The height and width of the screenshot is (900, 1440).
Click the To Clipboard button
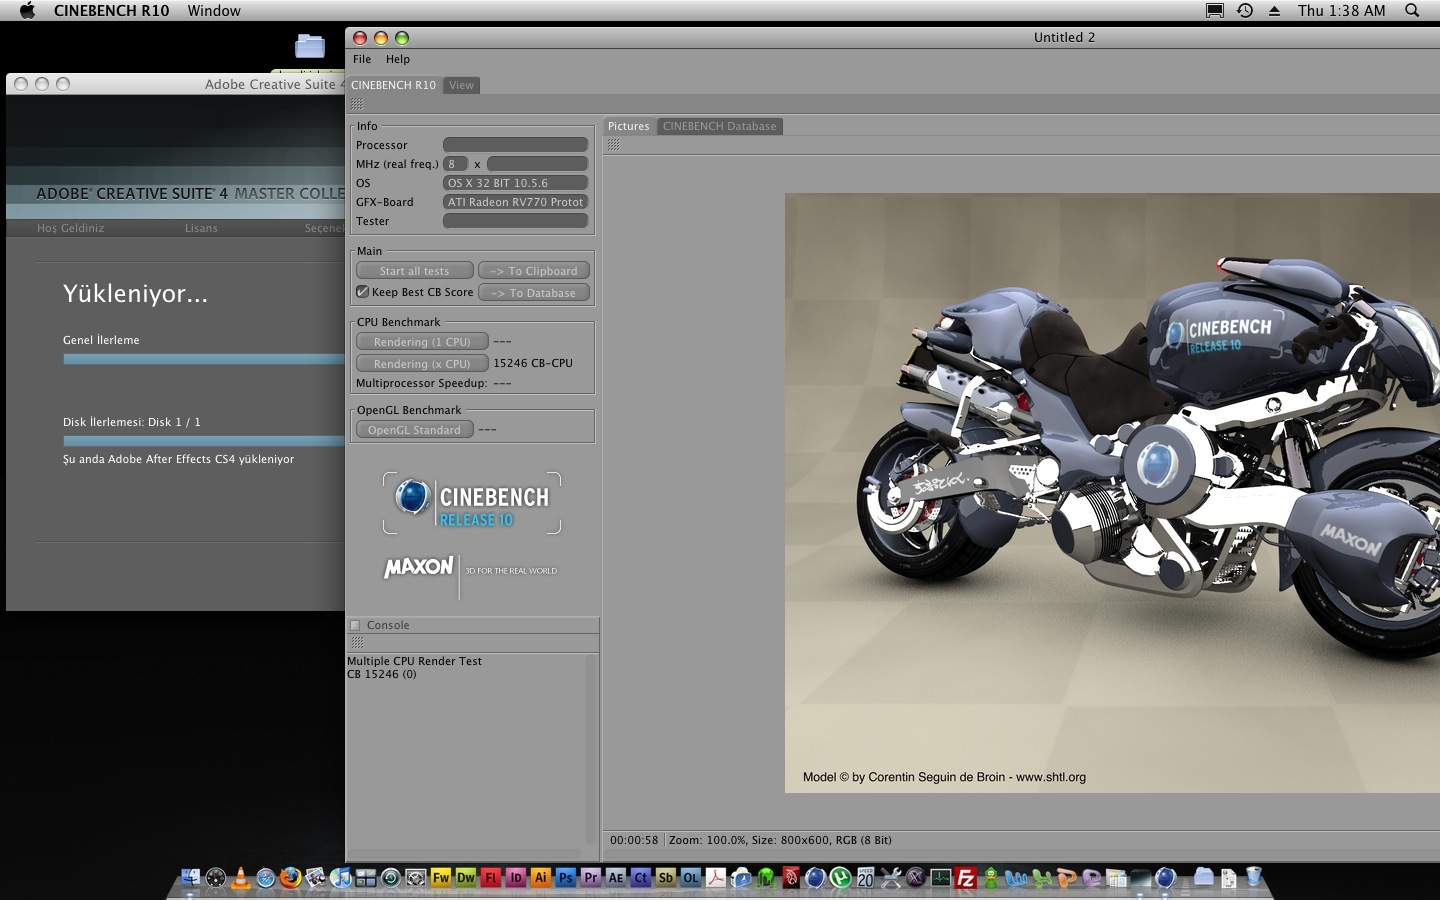click(533, 271)
